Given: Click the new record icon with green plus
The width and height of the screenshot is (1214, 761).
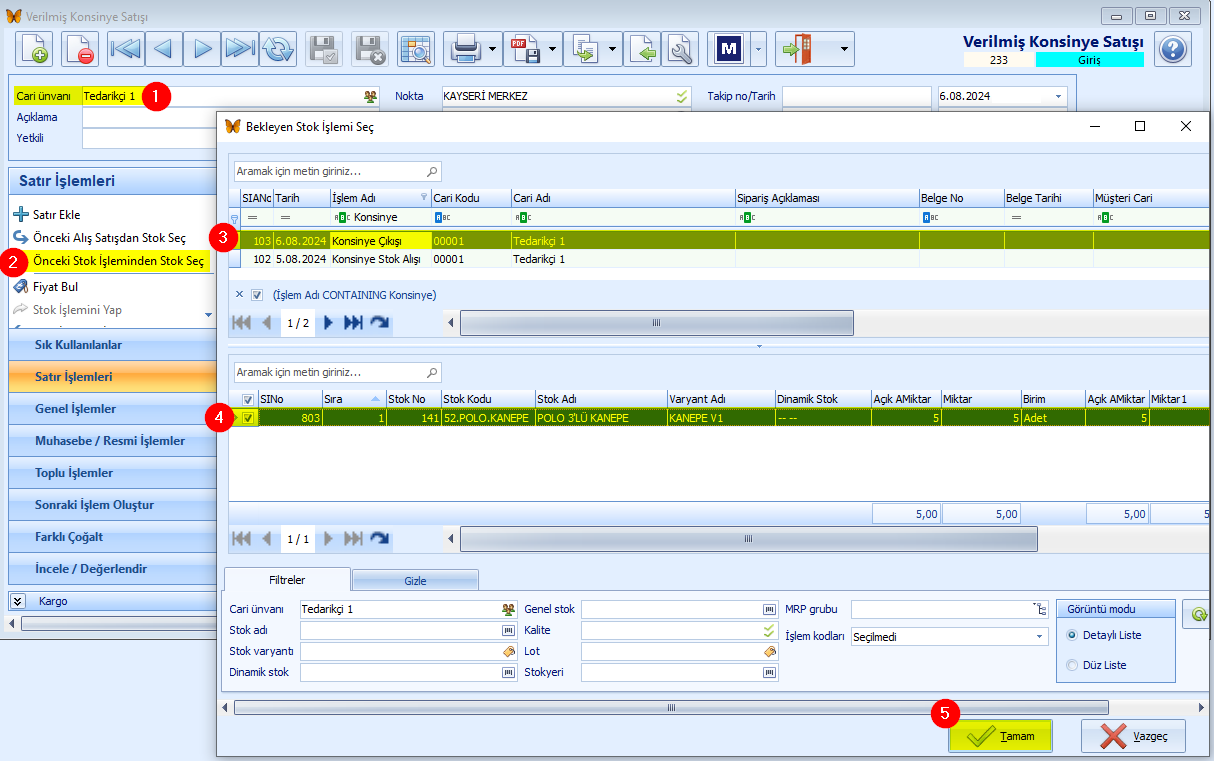Looking at the screenshot, I should (x=34, y=48).
